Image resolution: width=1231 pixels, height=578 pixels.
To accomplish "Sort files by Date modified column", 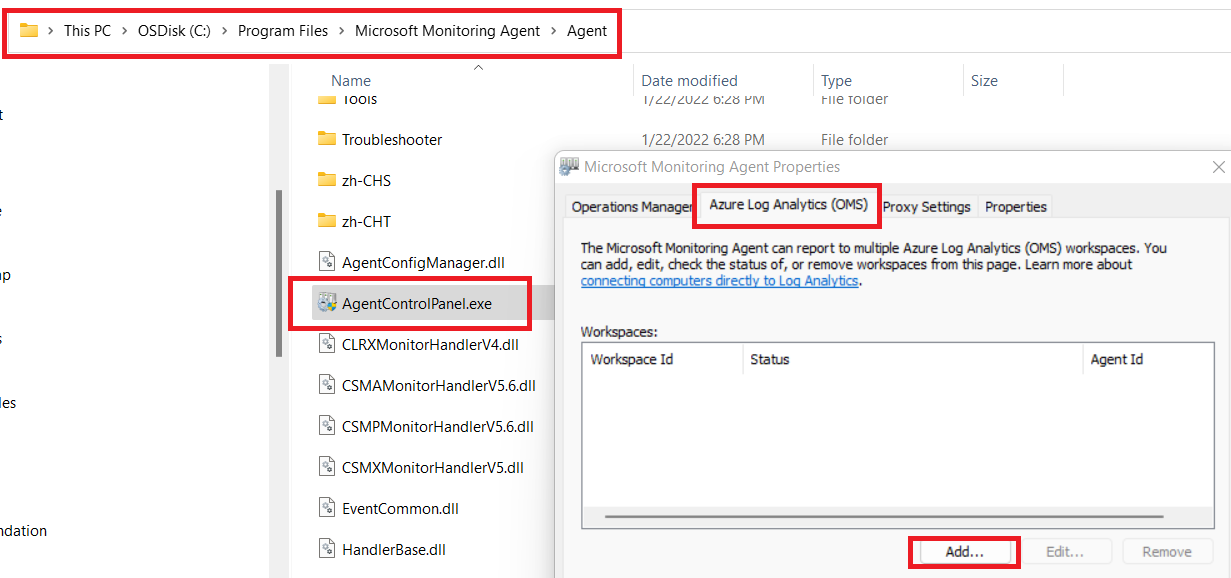I will point(689,81).
